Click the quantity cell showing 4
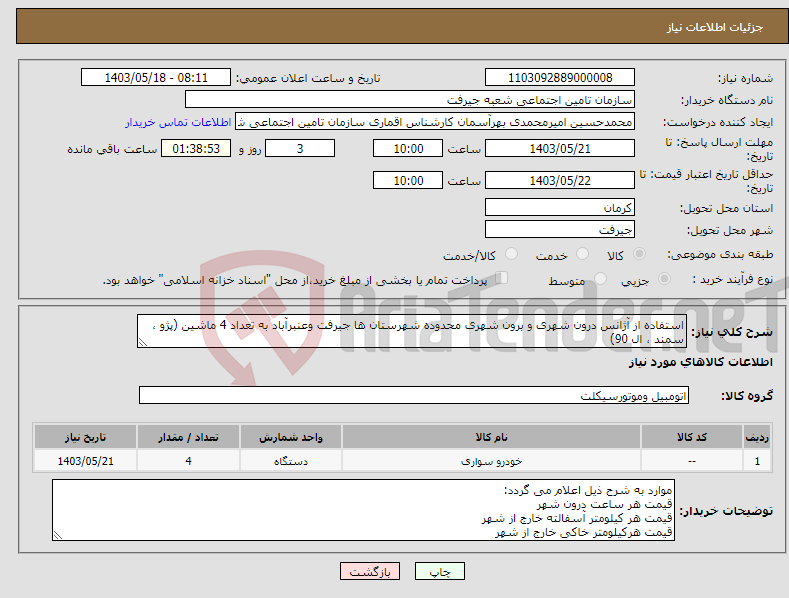Viewport: 789px width, 598px height. pyautogui.click(x=188, y=461)
